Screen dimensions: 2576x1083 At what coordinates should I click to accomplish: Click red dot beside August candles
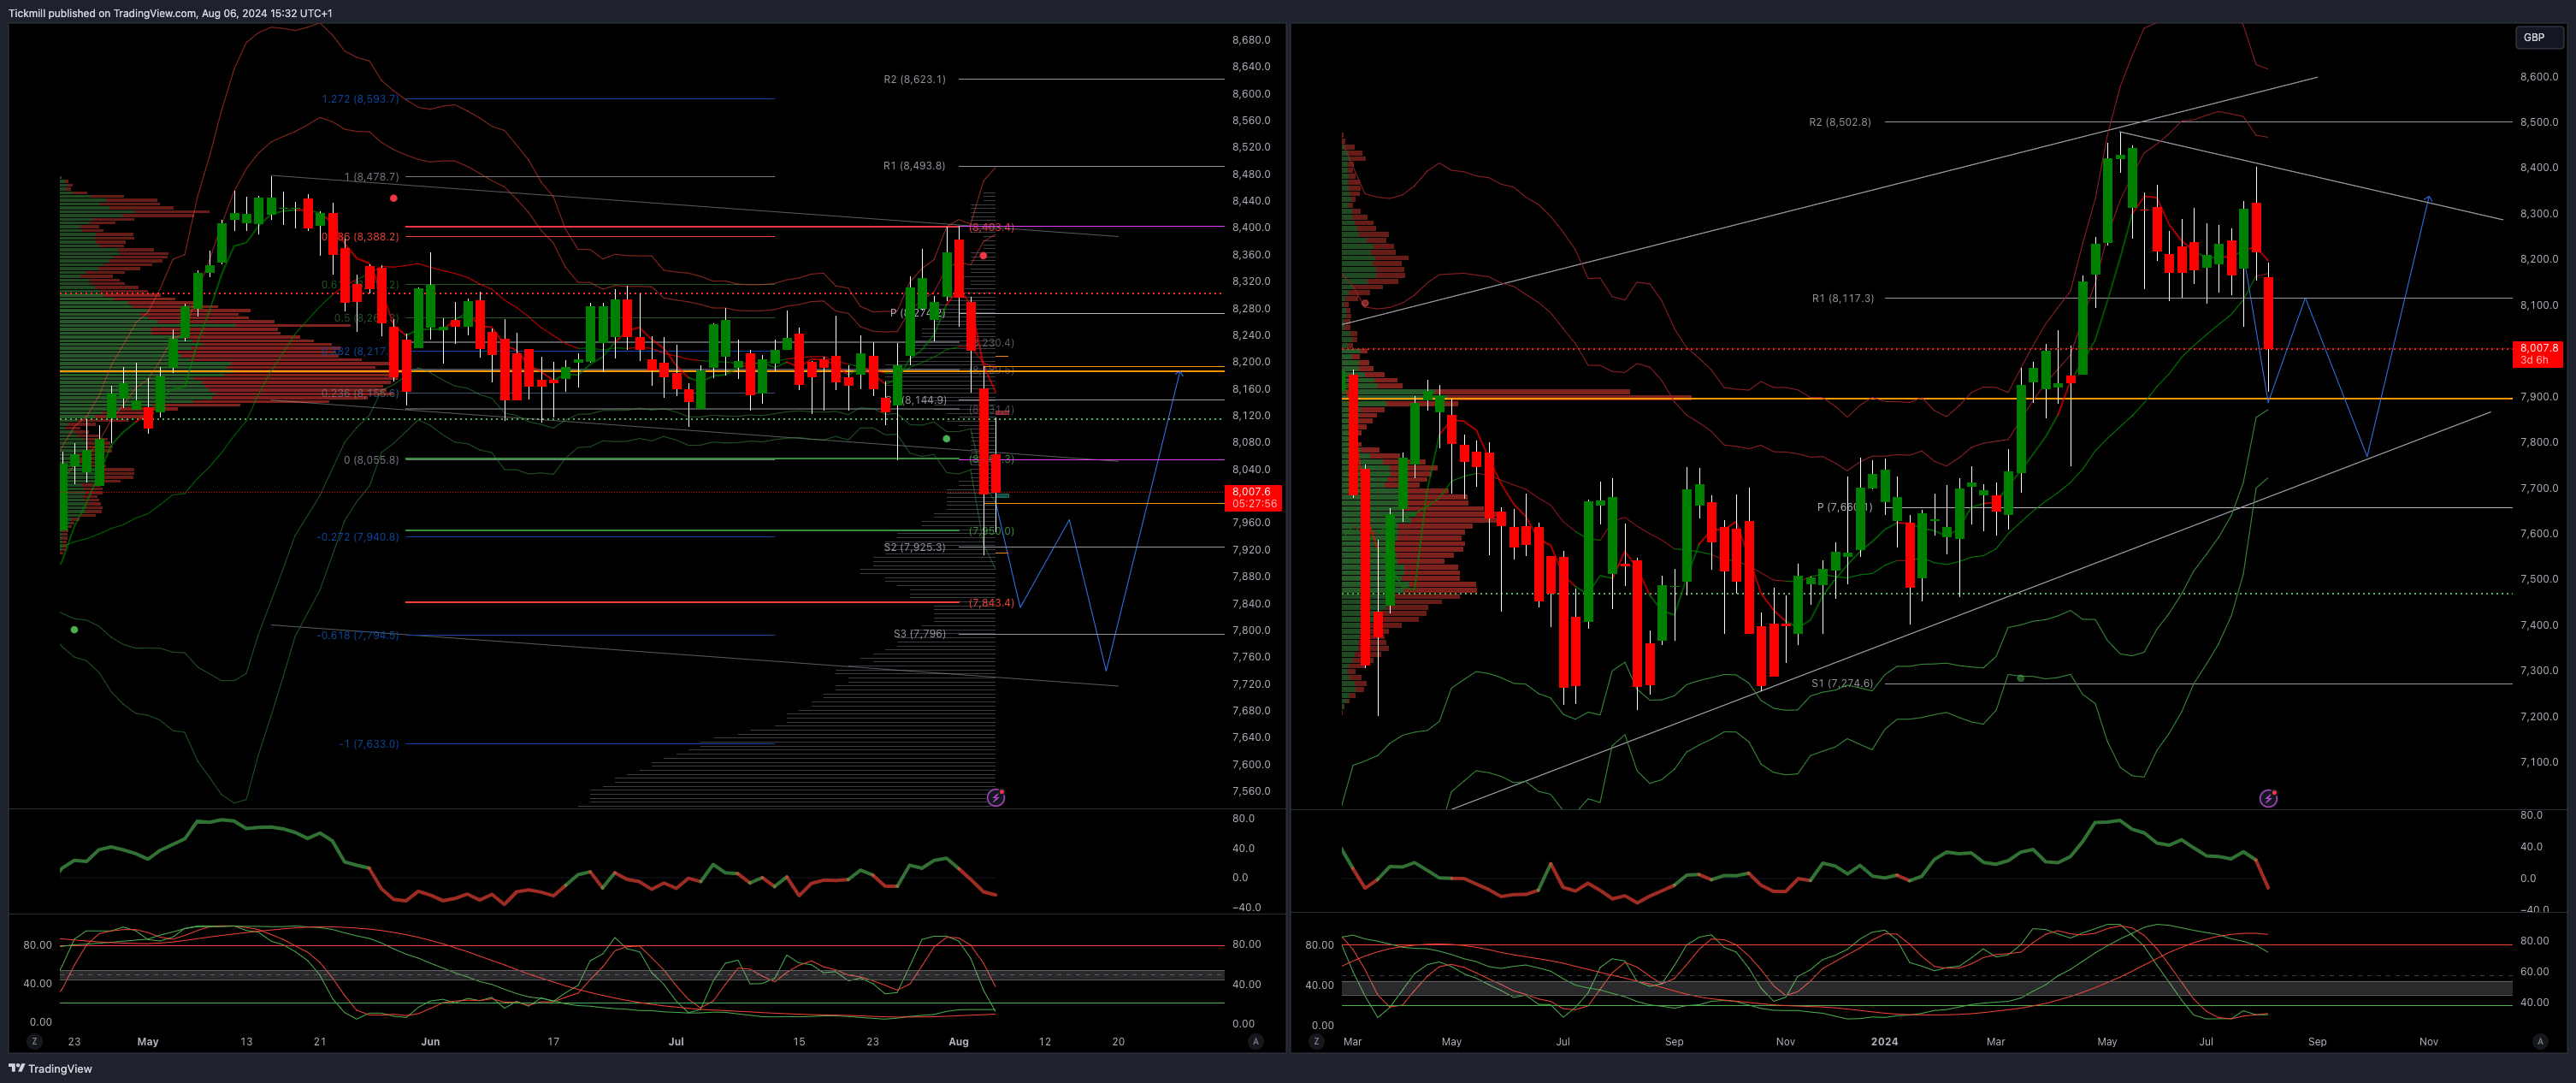(983, 256)
